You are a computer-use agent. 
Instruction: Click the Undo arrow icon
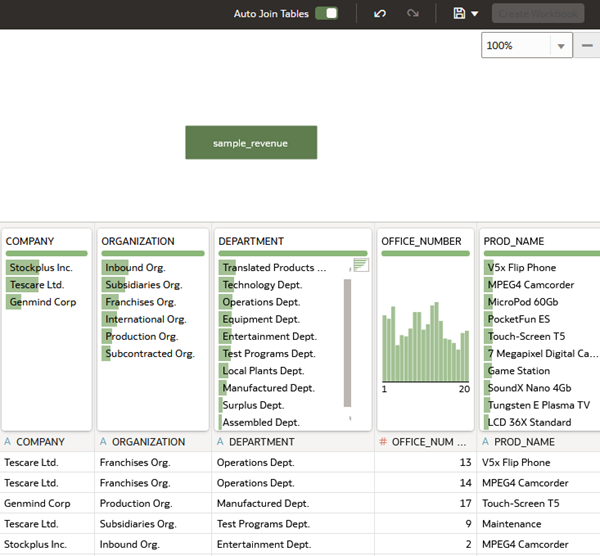[380, 14]
